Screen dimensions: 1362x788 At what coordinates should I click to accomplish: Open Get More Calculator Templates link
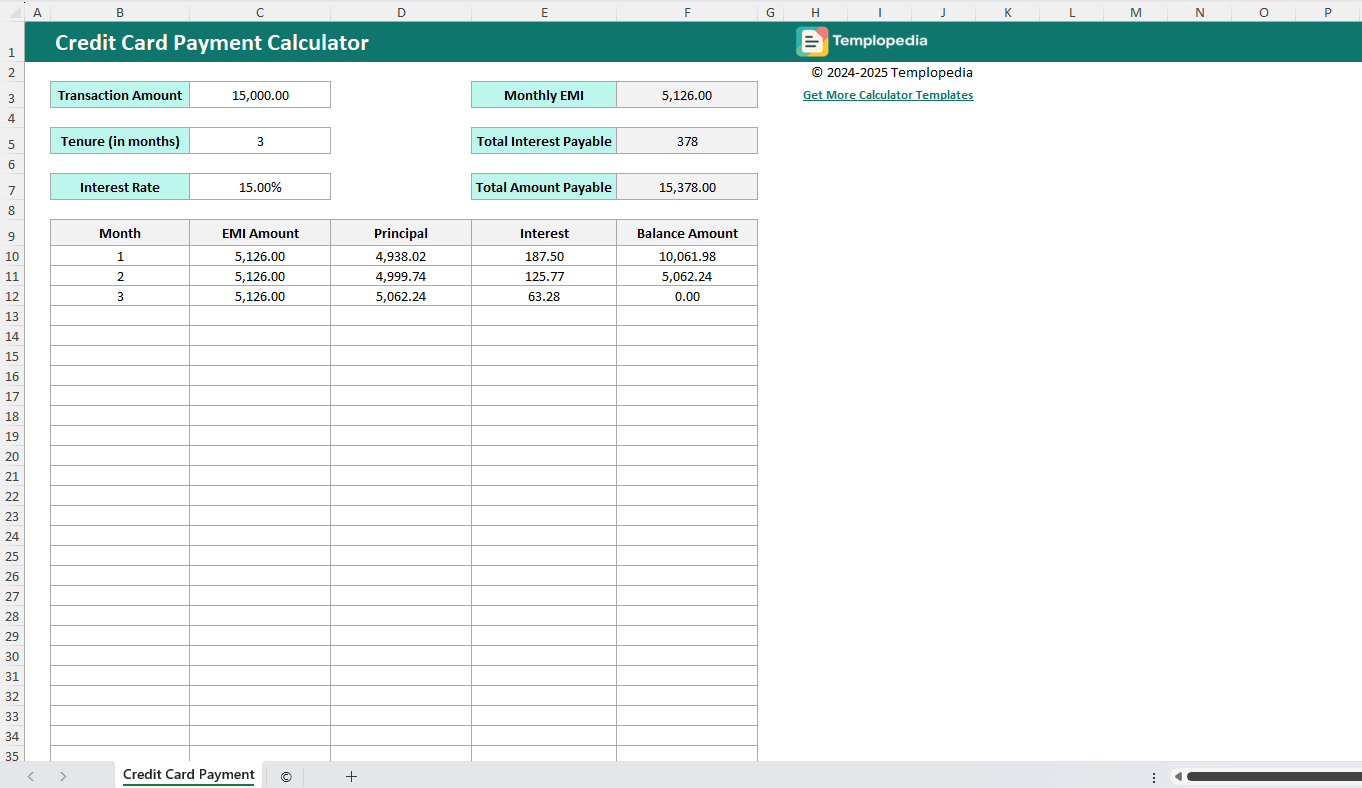[888, 95]
